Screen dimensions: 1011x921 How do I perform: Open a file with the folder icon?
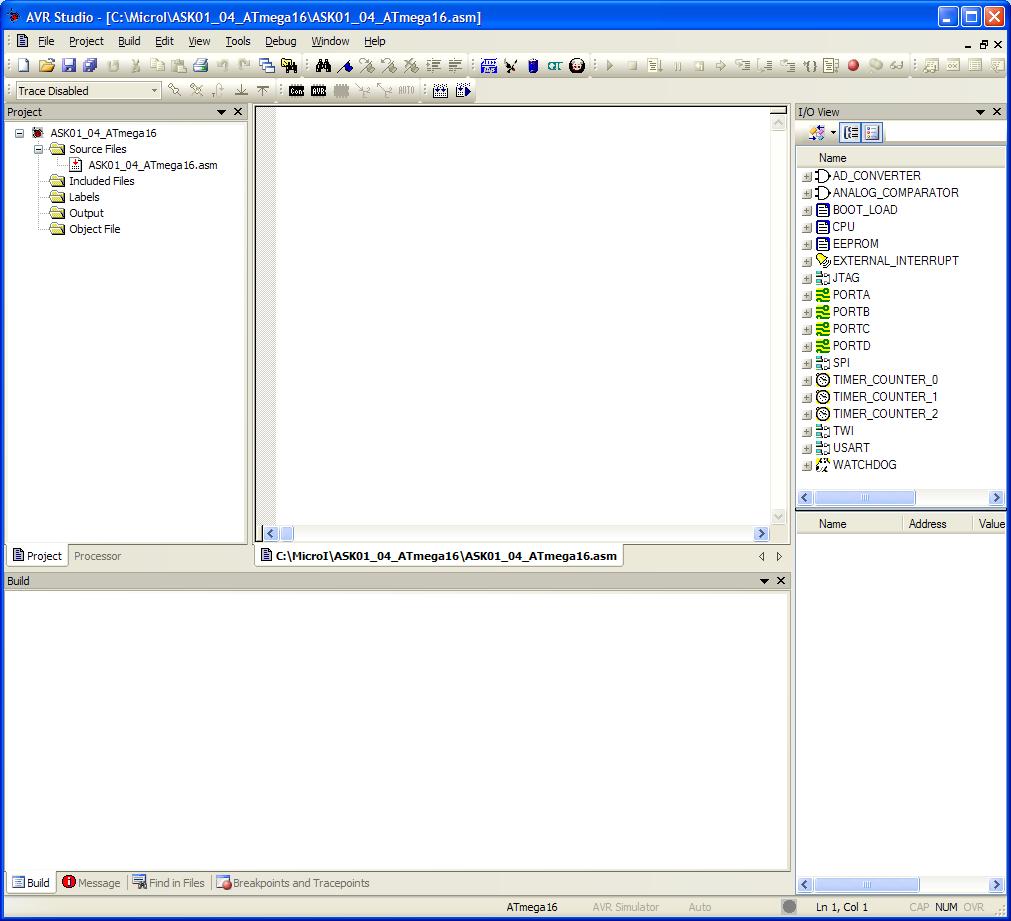(46, 65)
